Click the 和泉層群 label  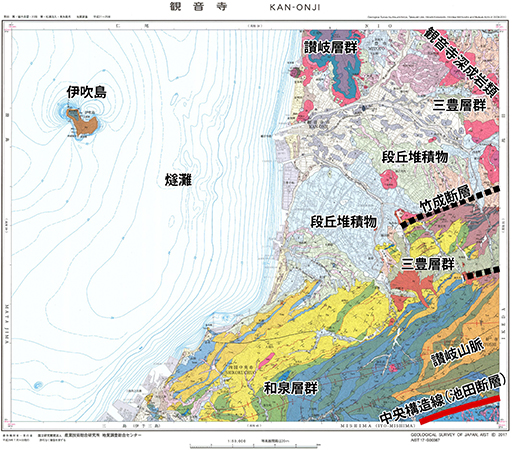click(291, 388)
